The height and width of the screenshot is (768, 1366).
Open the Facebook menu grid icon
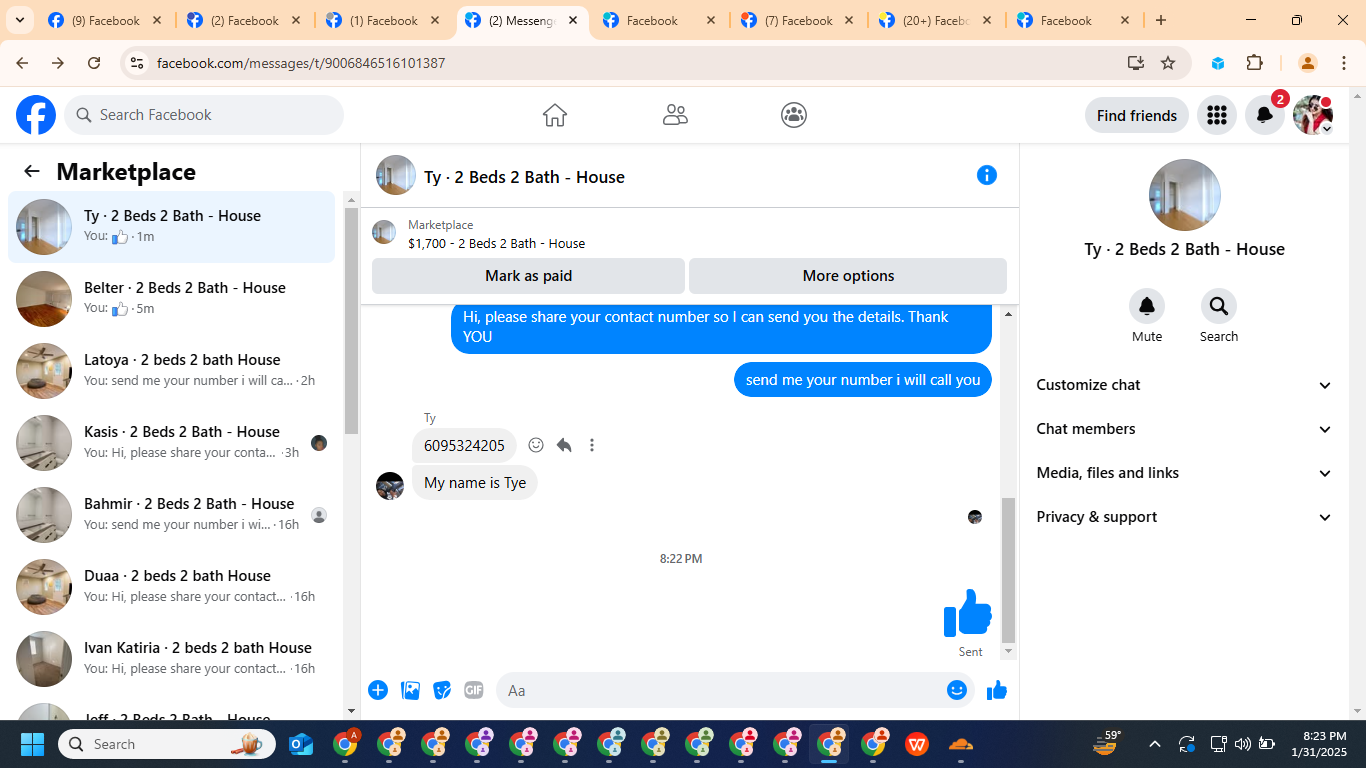click(1217, 115)
